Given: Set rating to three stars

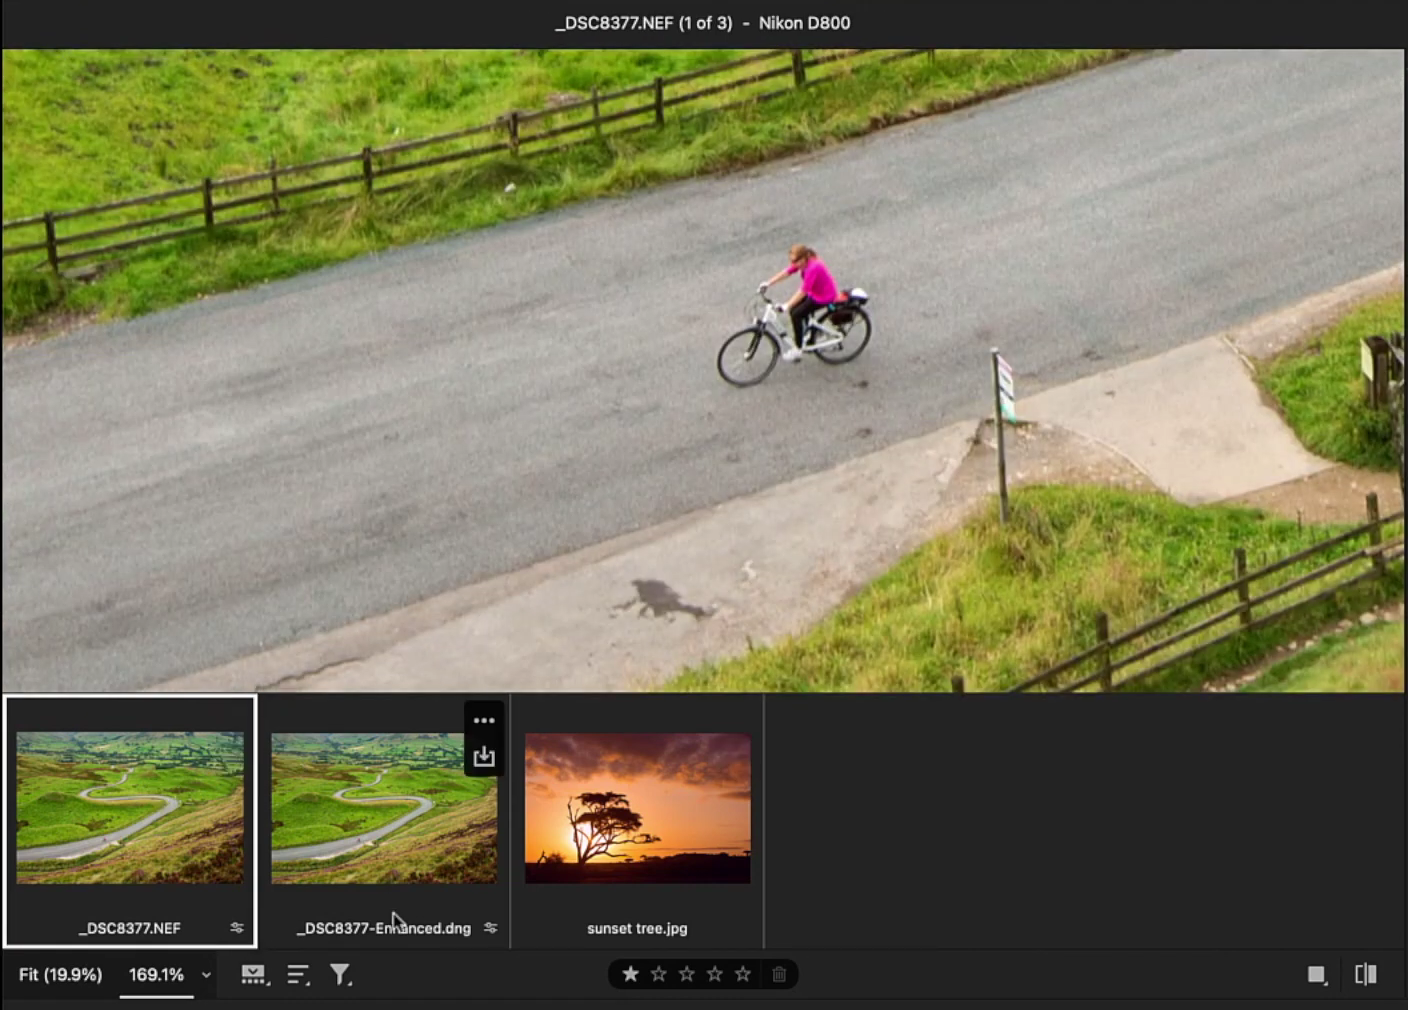Looking at the screenshot, I should [x=686, y=974].
